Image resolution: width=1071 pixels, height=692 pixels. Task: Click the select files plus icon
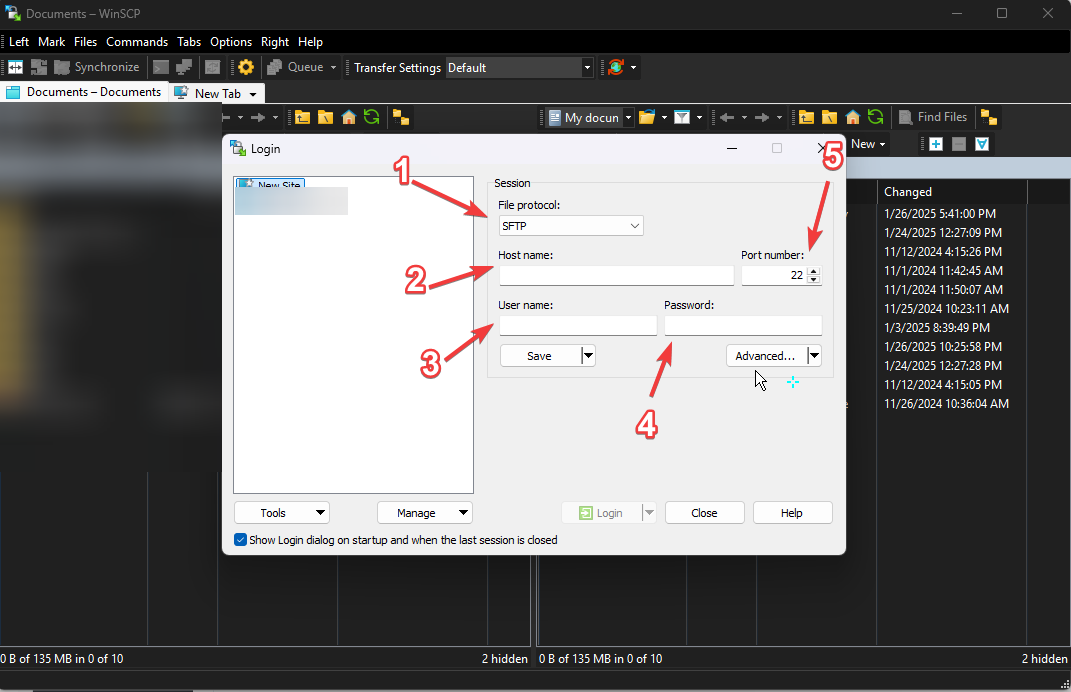936,144
